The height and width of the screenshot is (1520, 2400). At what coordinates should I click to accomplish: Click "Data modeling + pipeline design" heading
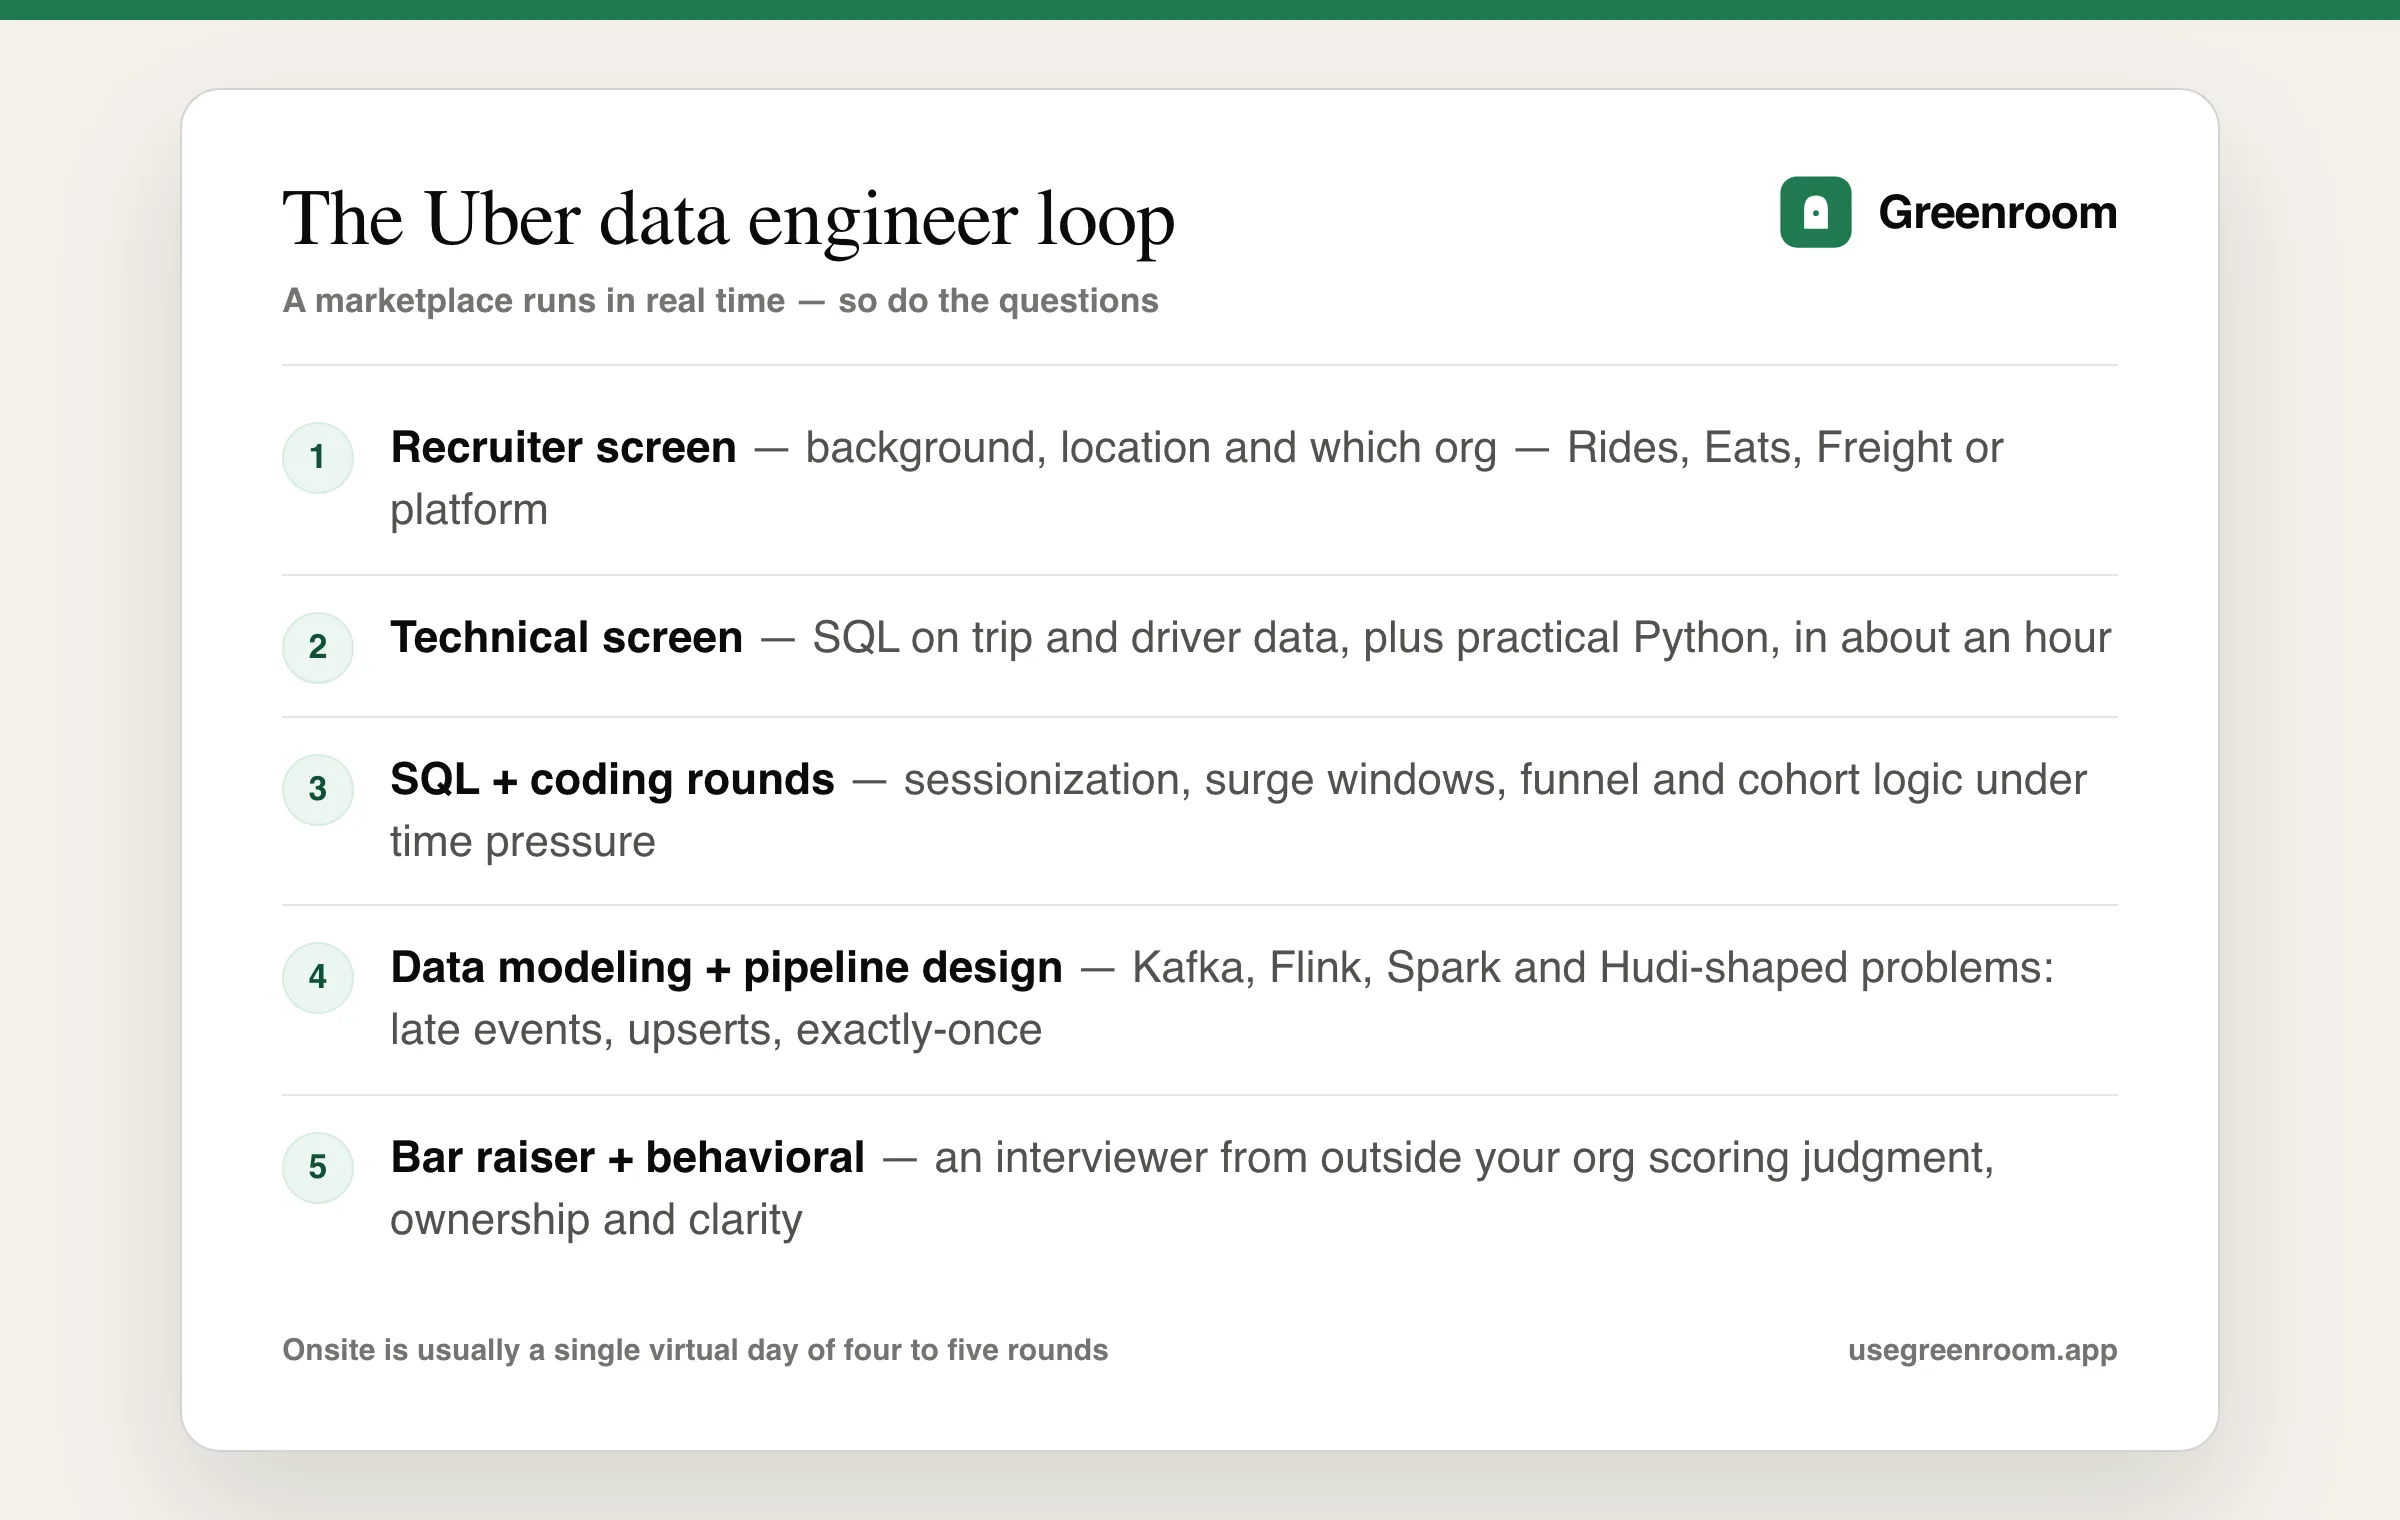[726, 968]
